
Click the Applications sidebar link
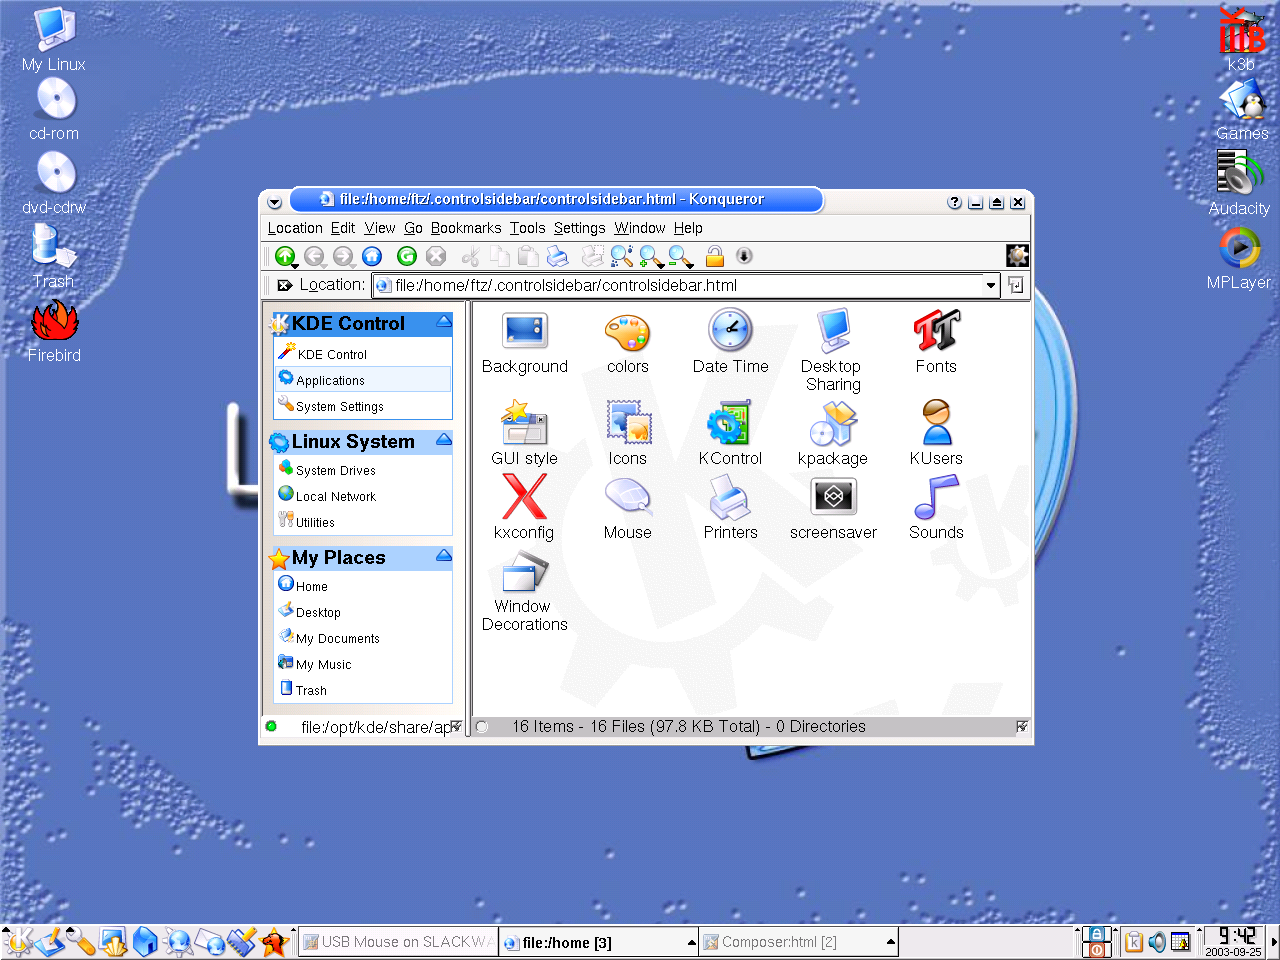tap(330, 381)
